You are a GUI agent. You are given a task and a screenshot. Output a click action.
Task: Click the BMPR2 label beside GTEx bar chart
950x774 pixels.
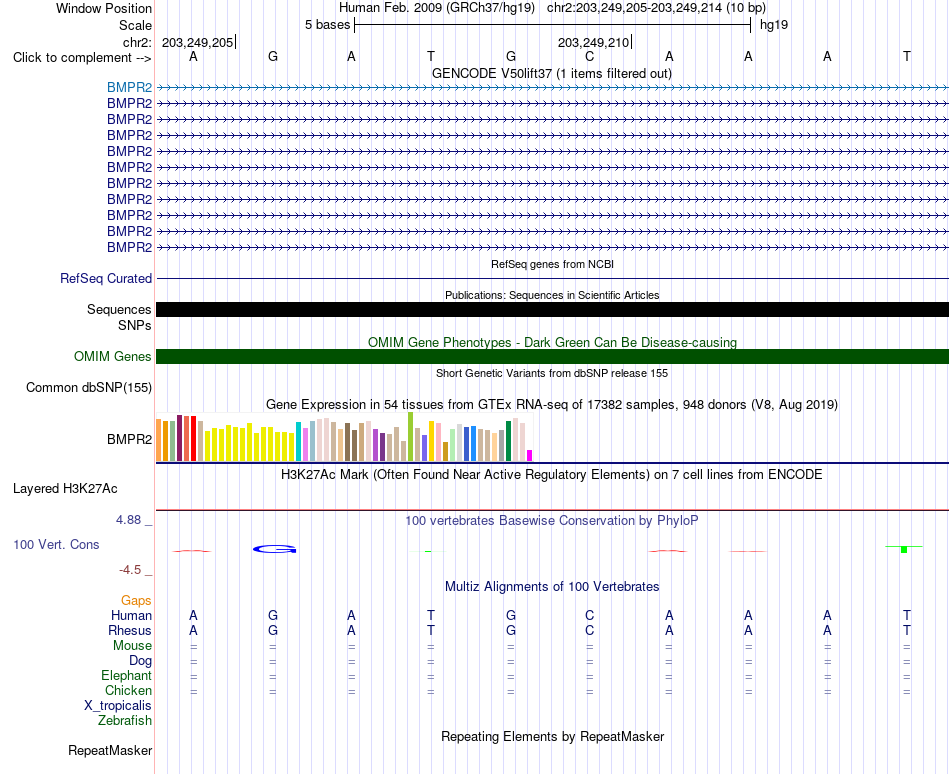pos(129,439)
